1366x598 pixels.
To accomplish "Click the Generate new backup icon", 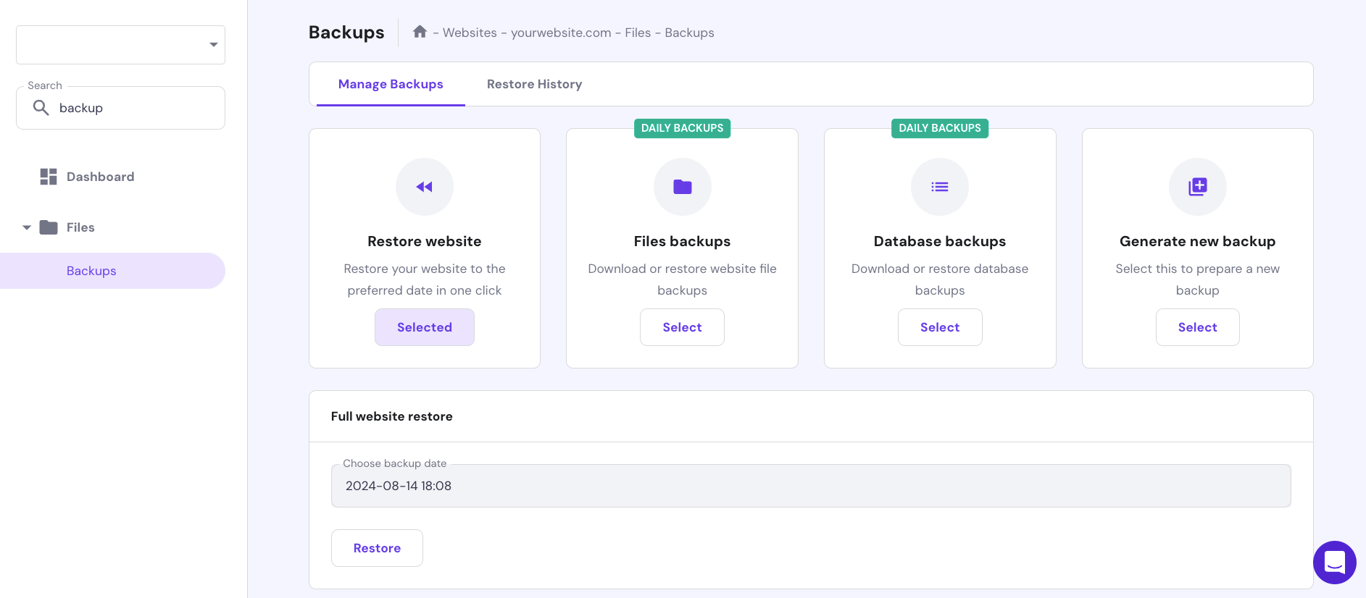I will pos(1197,186).
